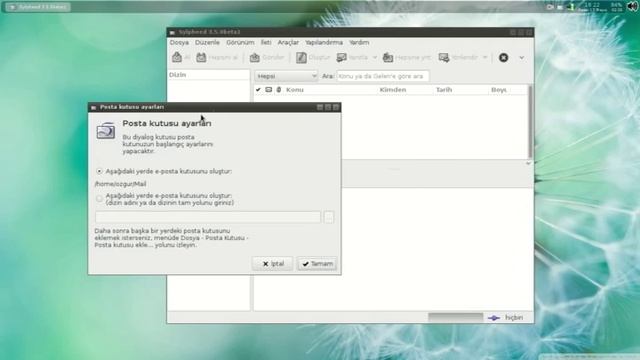This screenshot has width=640, height=360.
Task: Click the Al get mail icon
Action: tap(177, 58)
